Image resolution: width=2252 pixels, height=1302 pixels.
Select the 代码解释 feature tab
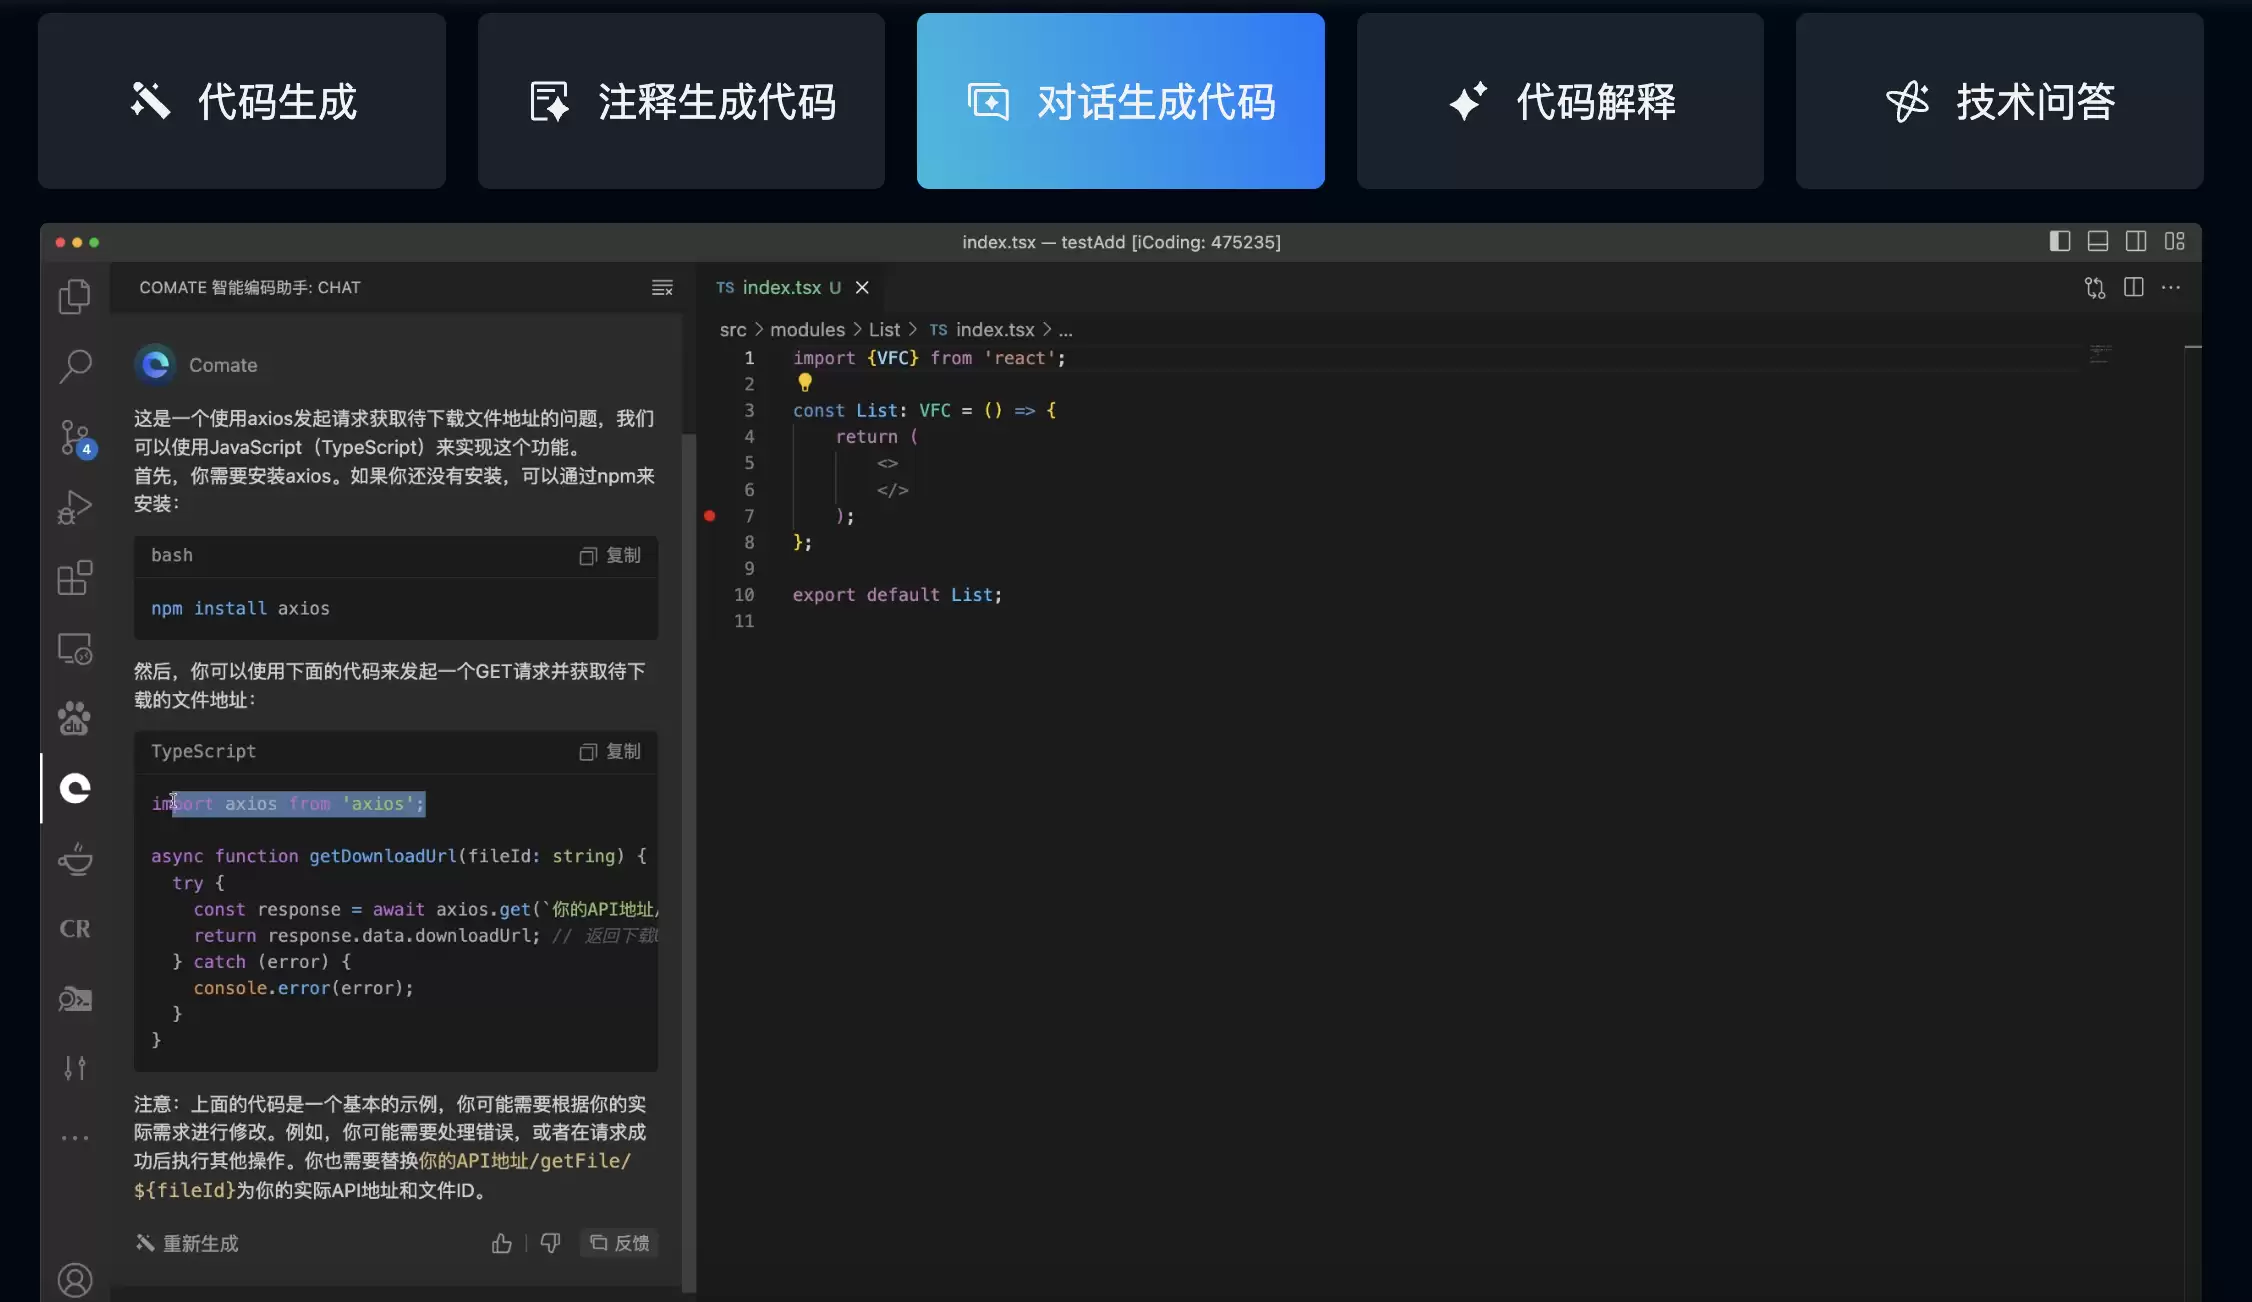click(1560, 101)
